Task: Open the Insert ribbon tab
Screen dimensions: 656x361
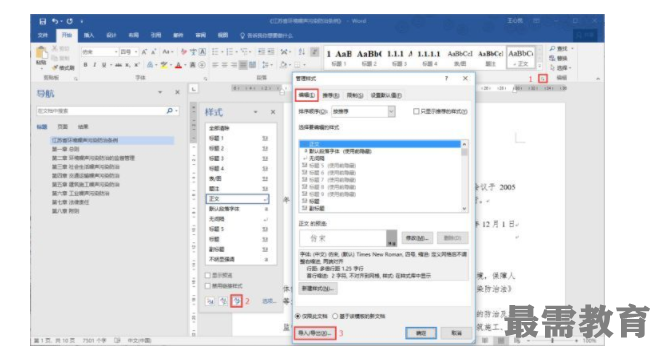Action: coord(89,35)
